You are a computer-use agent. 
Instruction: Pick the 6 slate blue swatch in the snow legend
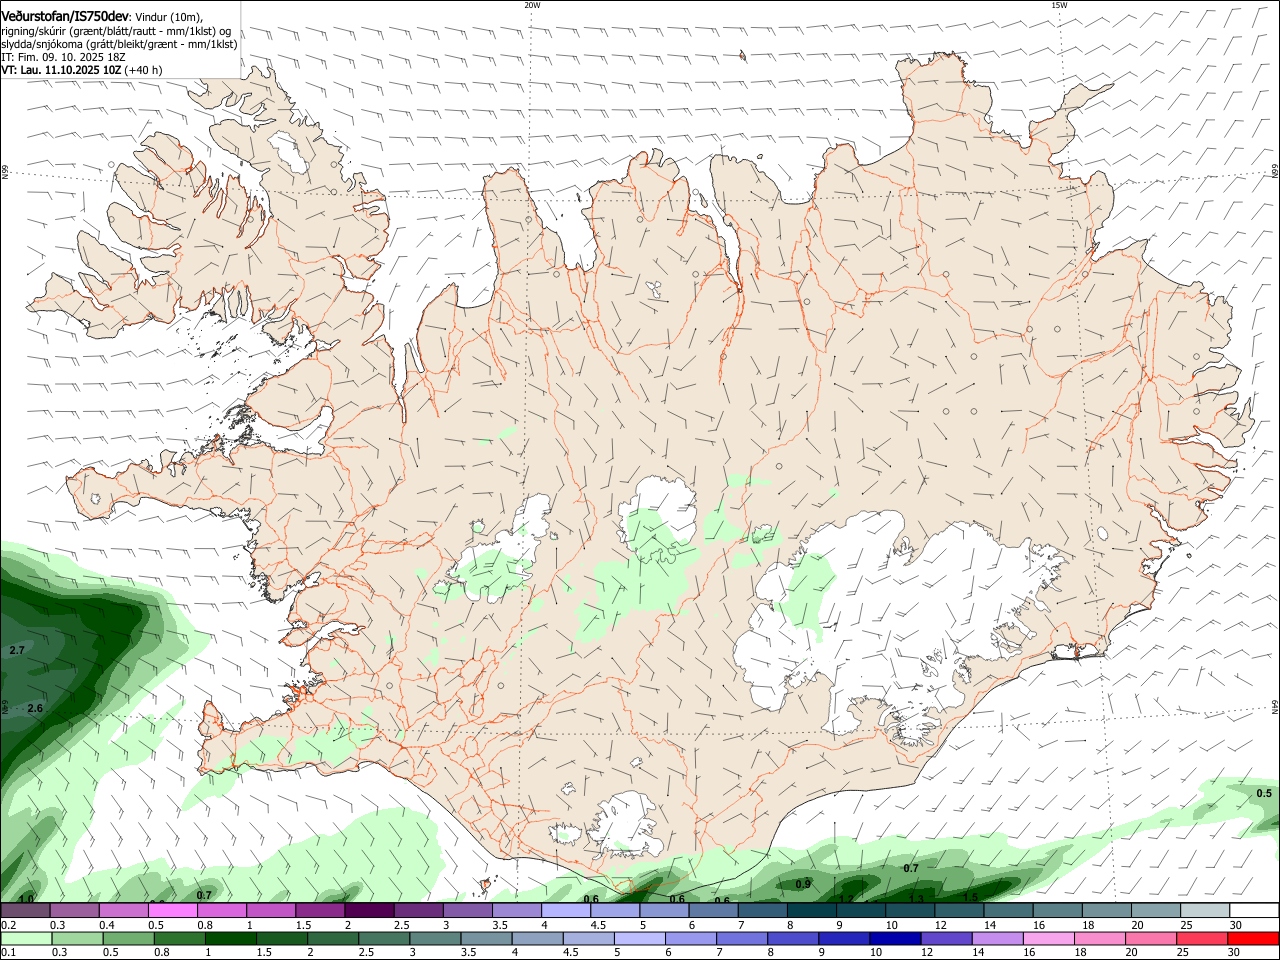click(x=713, y=910)
